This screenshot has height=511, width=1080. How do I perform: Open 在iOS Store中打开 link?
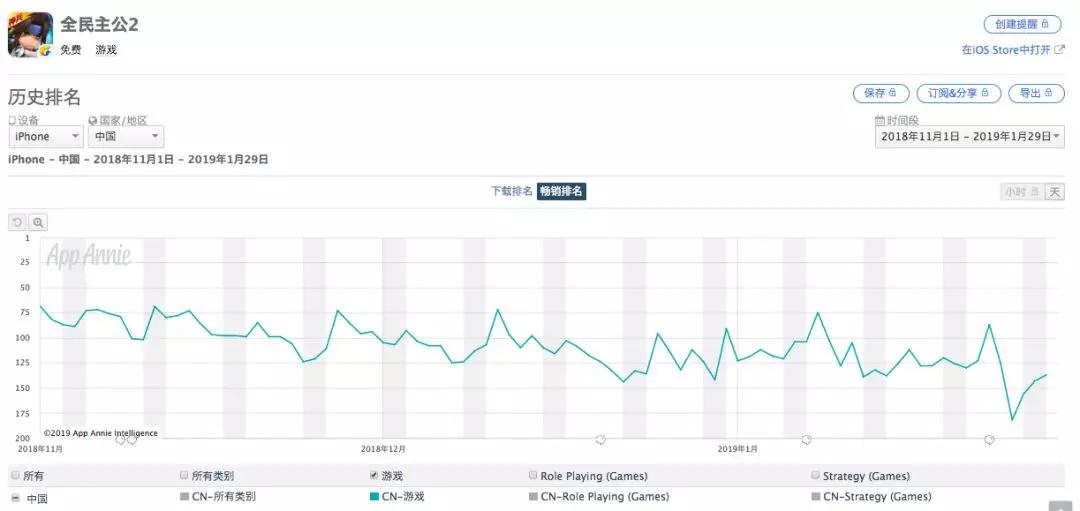click(1006, 50)
